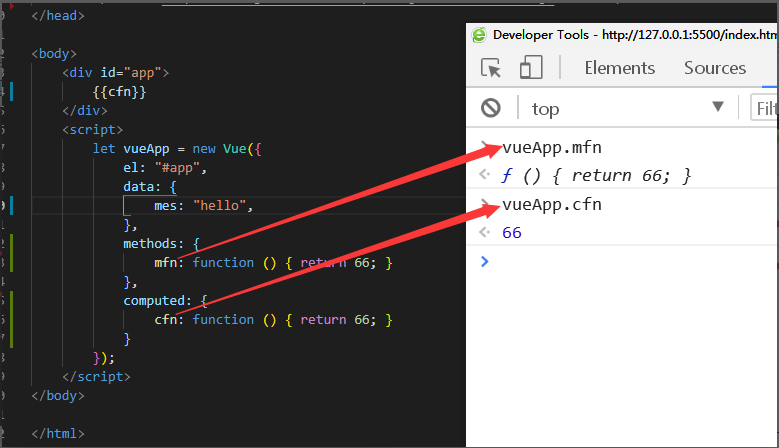Click the closing </head> tag in editor
The image size is (779, 448).
[58, 16]
